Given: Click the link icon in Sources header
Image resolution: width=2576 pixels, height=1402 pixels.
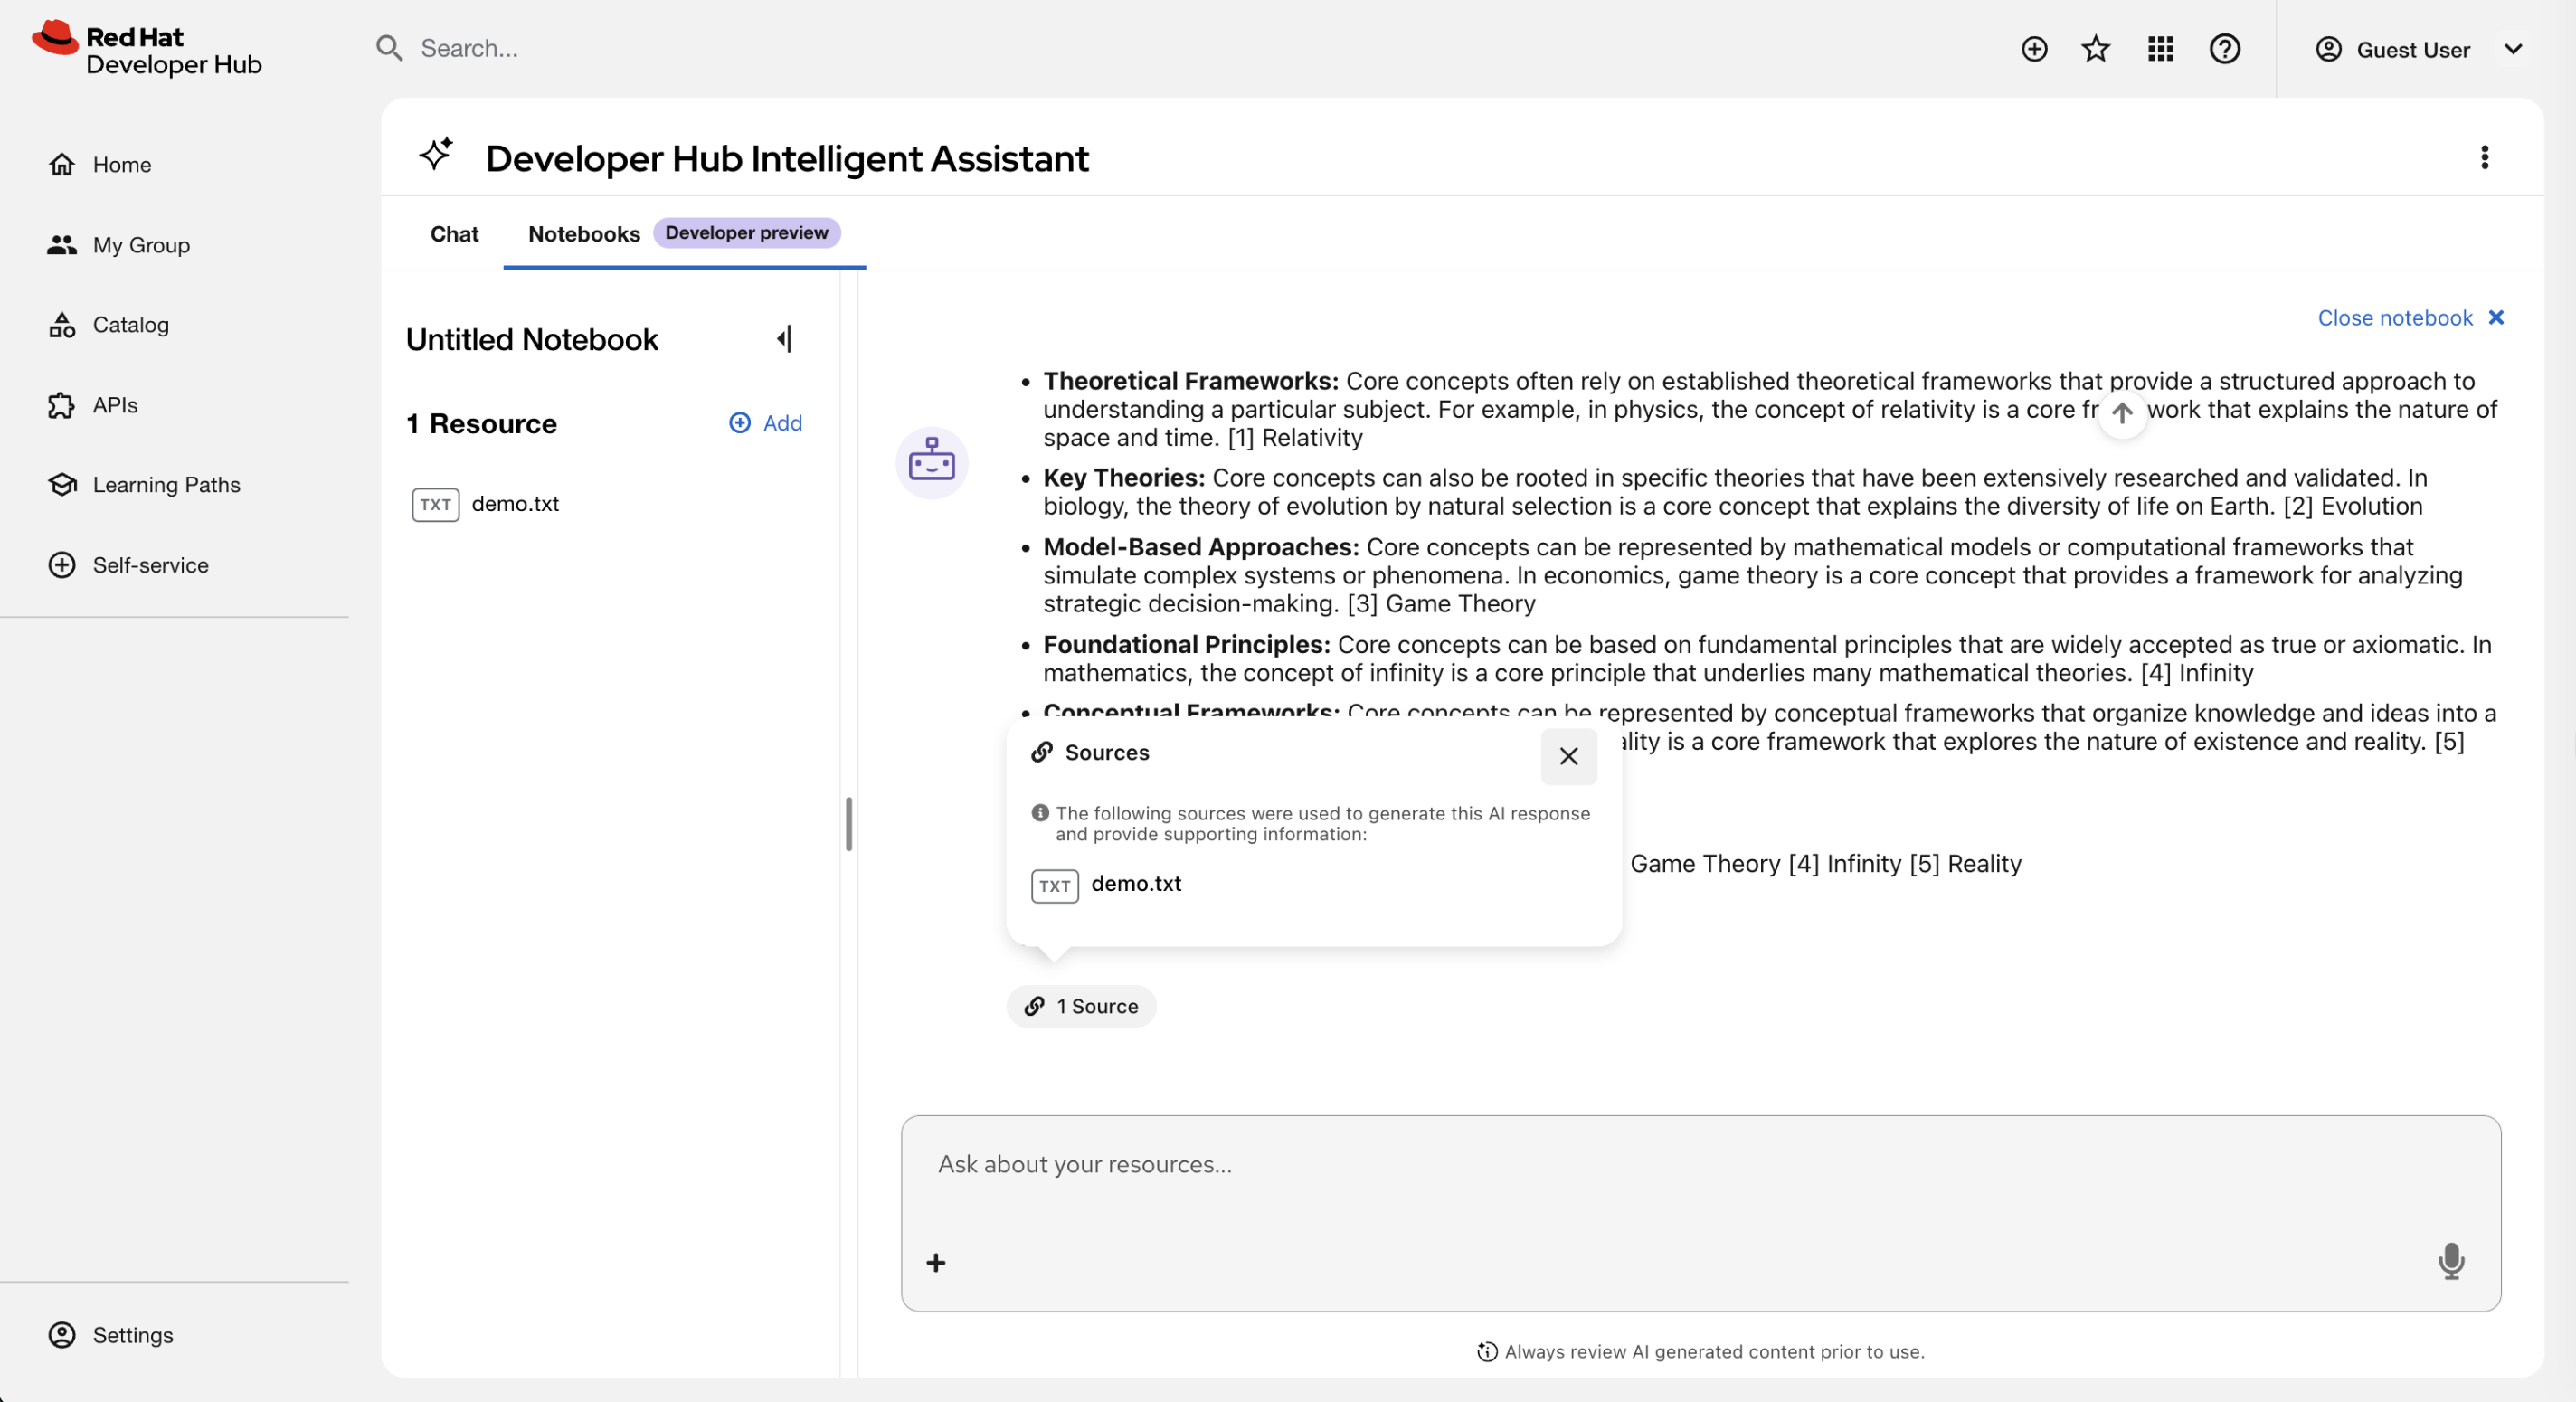Looking at the screenshot, I should click(1042, 752).
